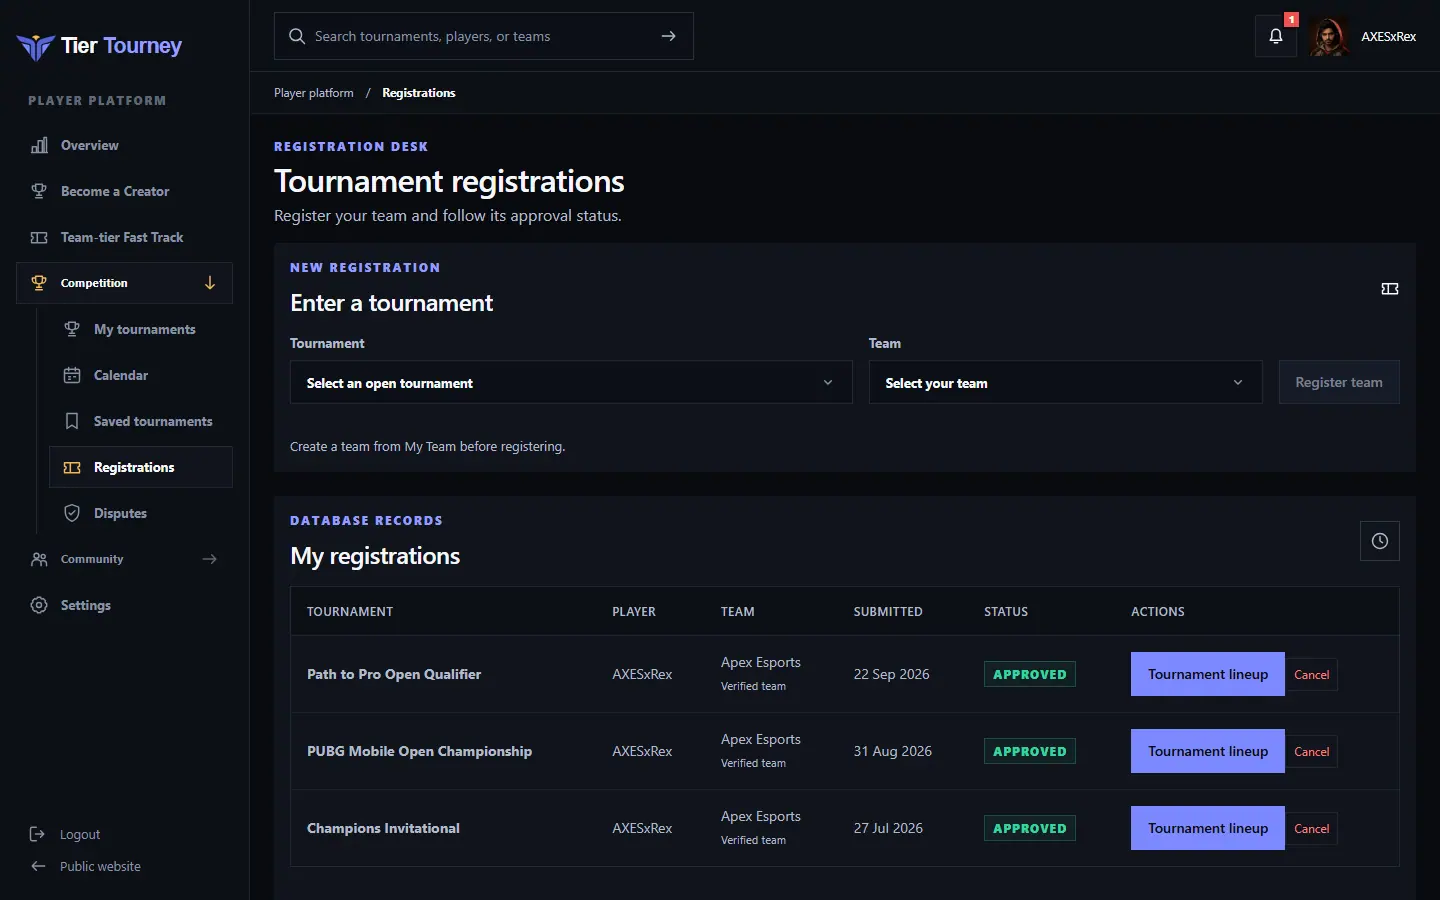The height and width of the screenshot is (900, 1440).
Task: Click the search magnifier icon
Action: 297,36
